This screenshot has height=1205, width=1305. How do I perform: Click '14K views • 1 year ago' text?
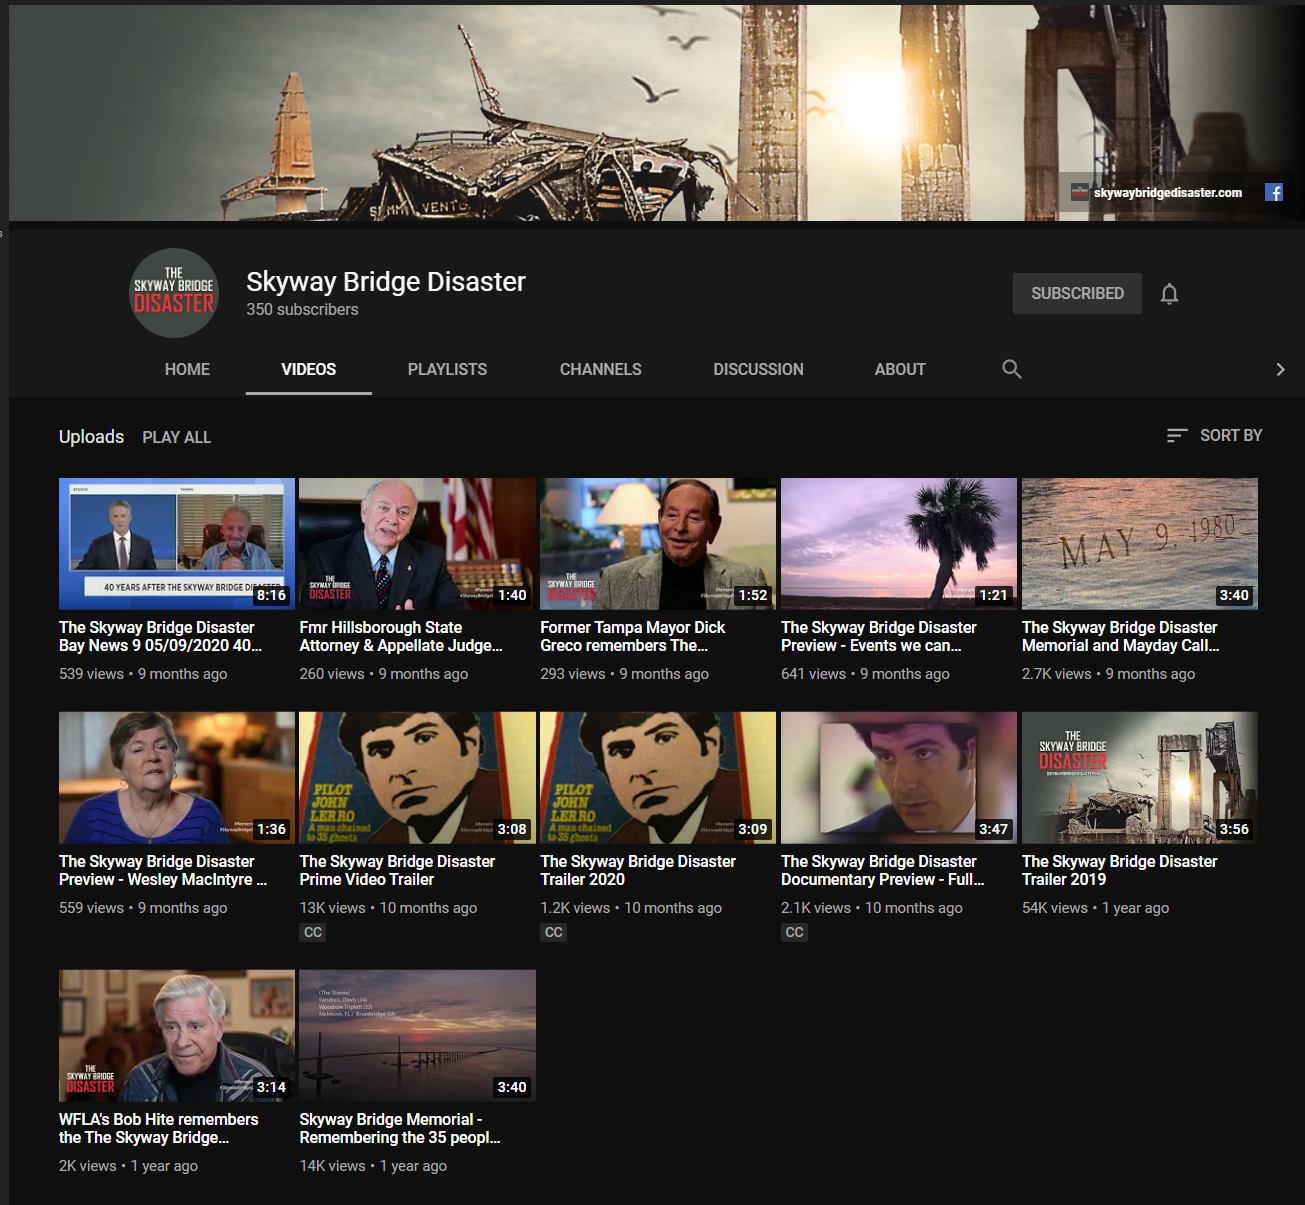click(x=373, y=1166)
